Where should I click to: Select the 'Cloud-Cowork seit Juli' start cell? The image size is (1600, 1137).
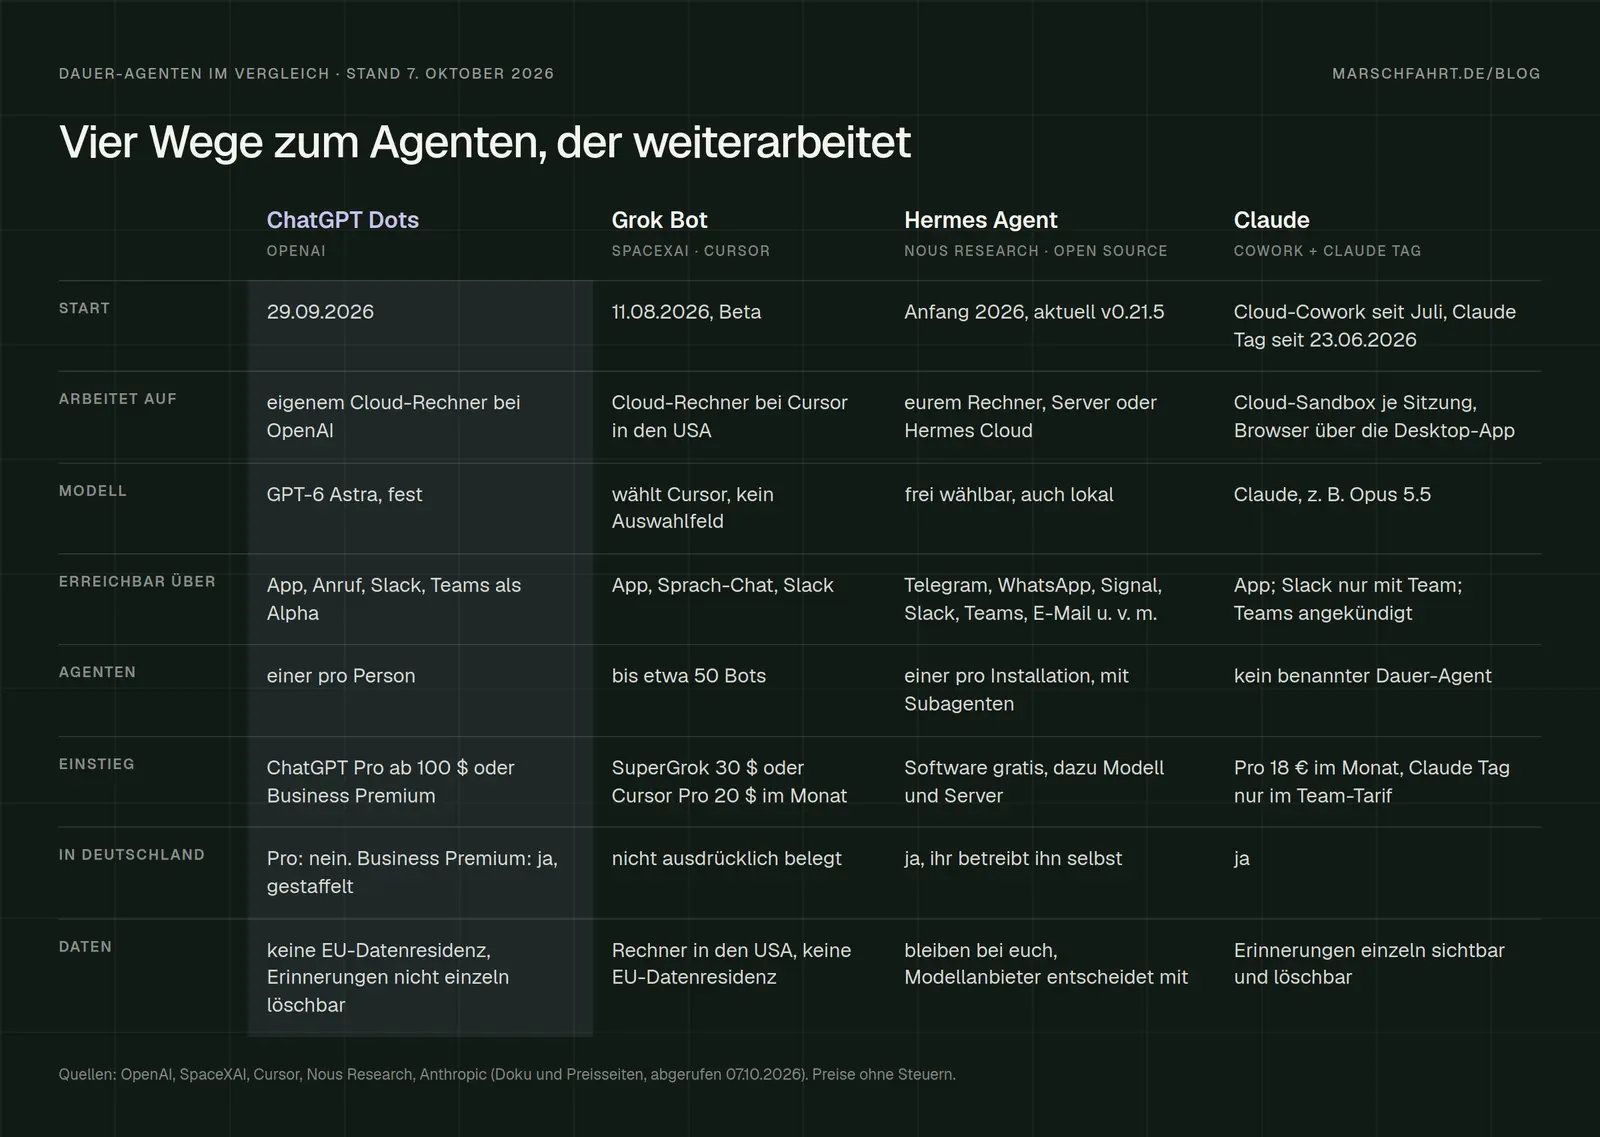coord(1374,326)
